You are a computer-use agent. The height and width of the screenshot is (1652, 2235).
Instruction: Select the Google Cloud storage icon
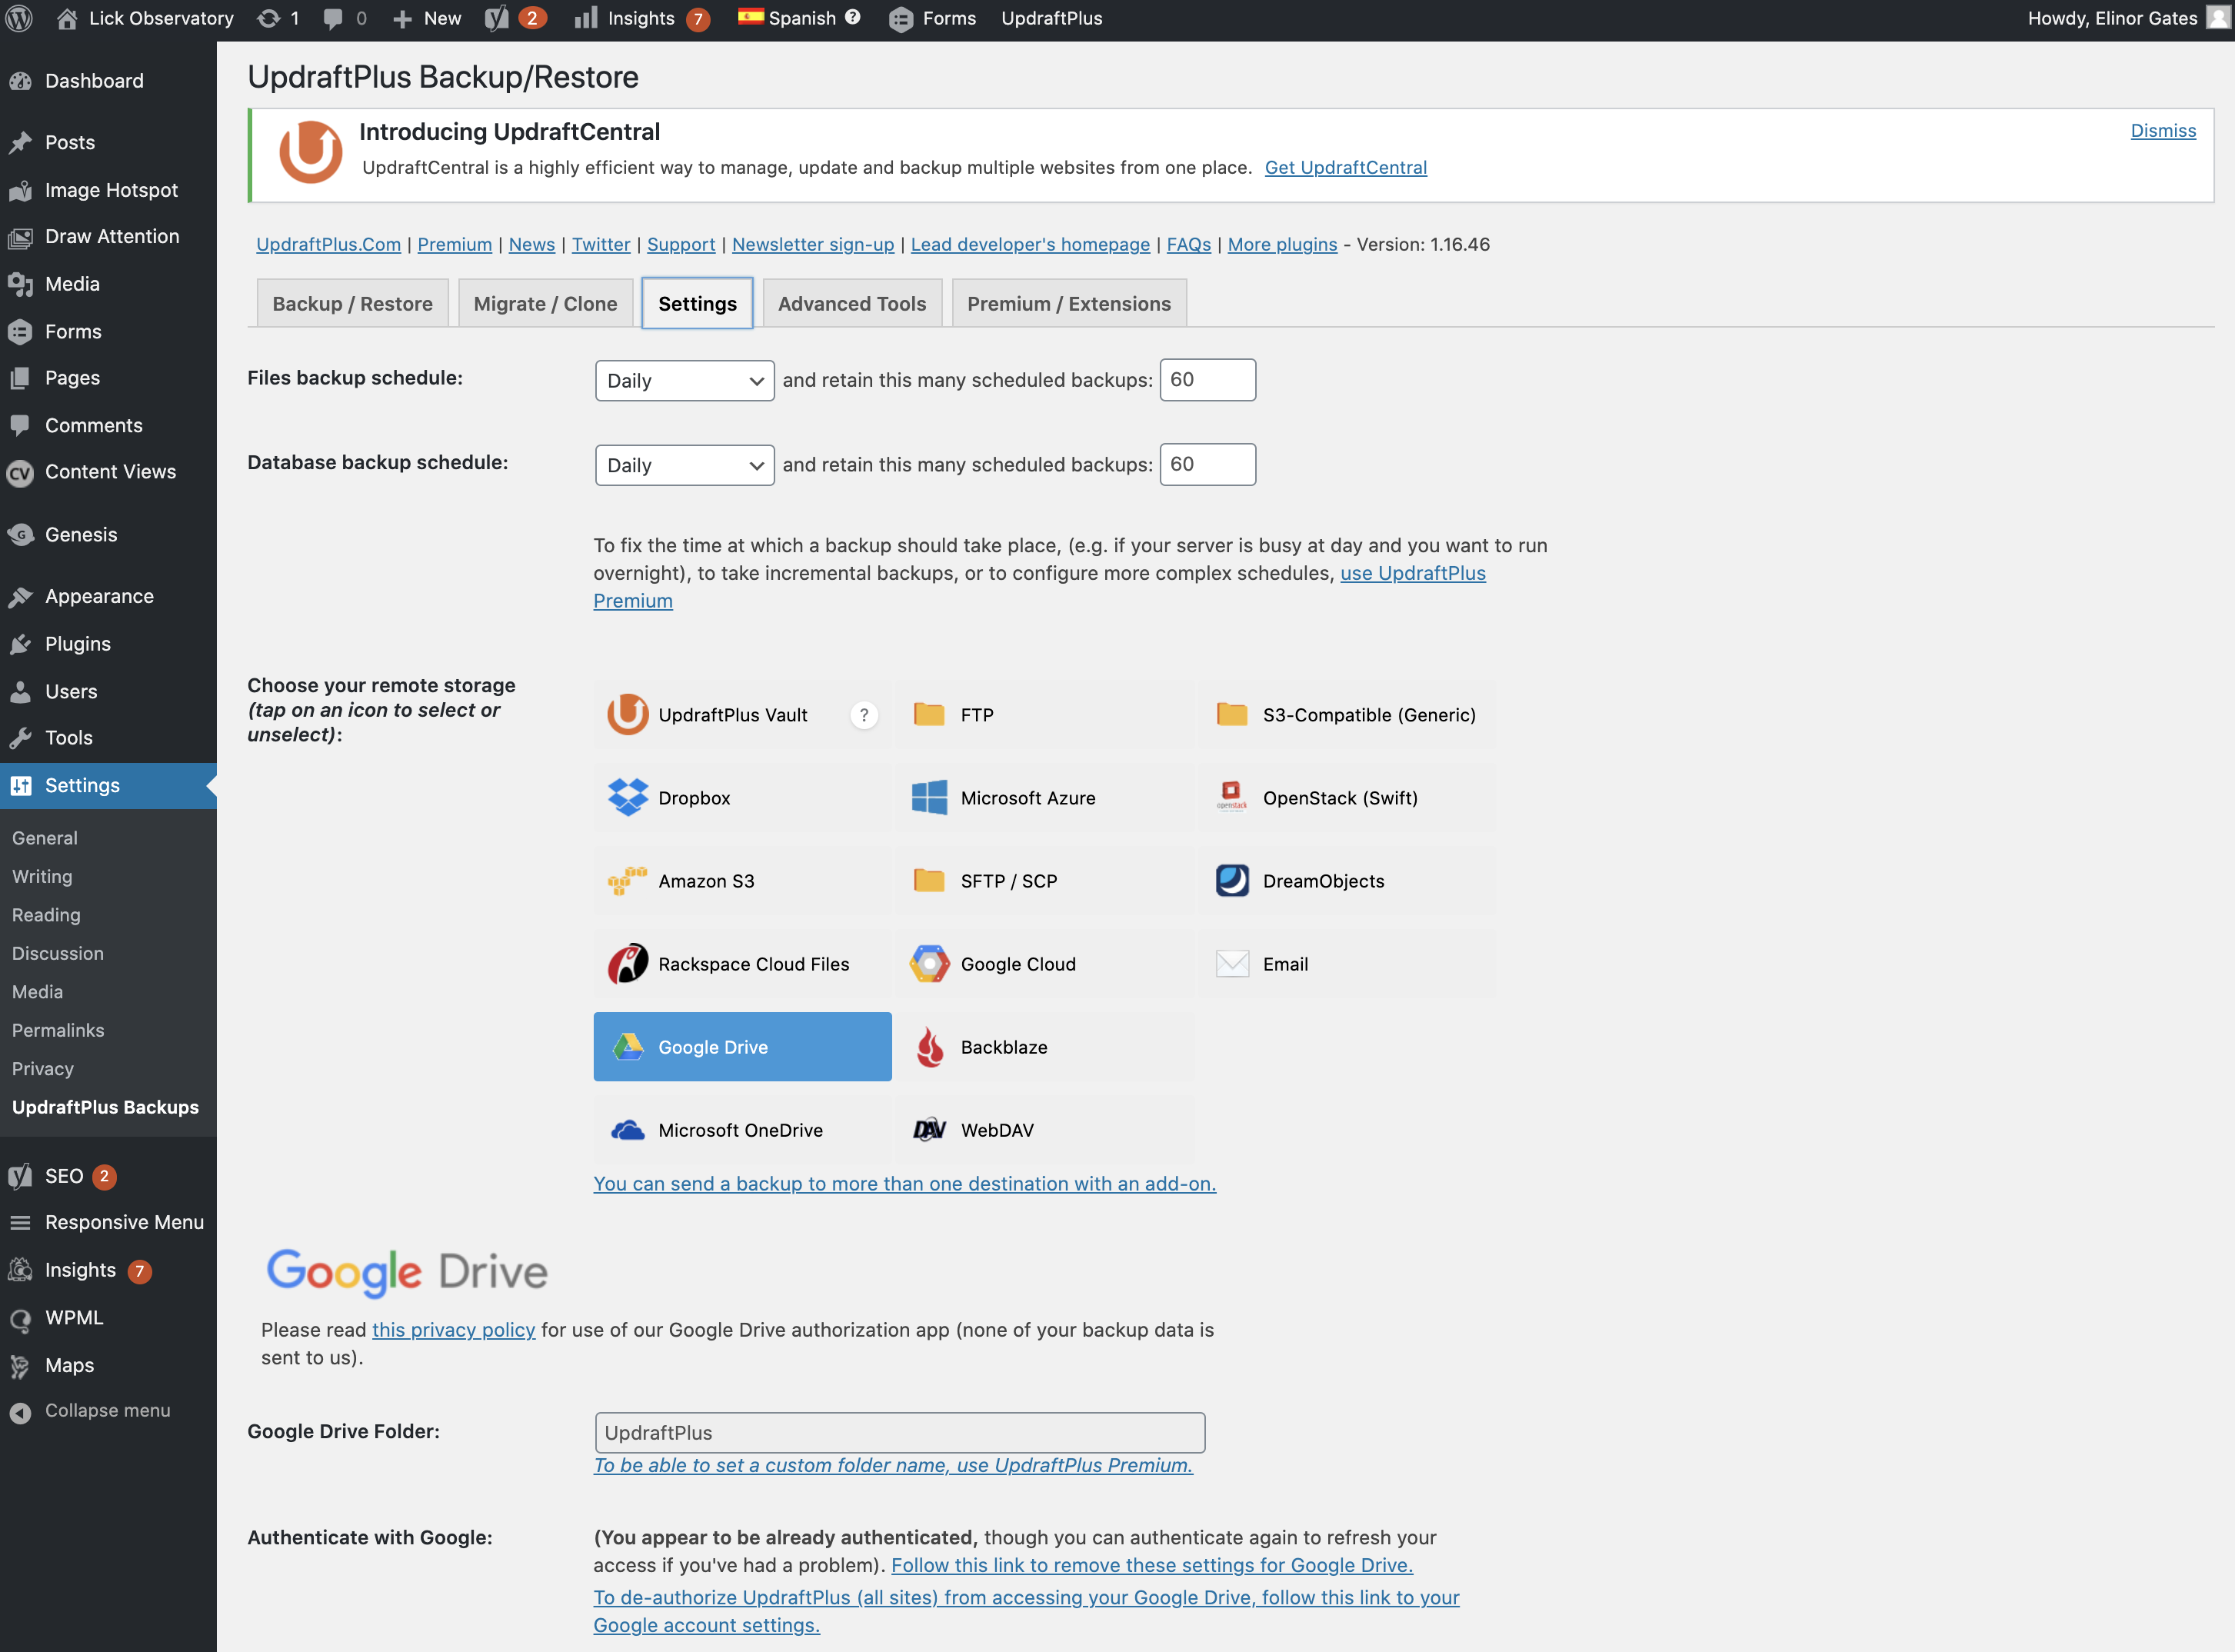929,964
